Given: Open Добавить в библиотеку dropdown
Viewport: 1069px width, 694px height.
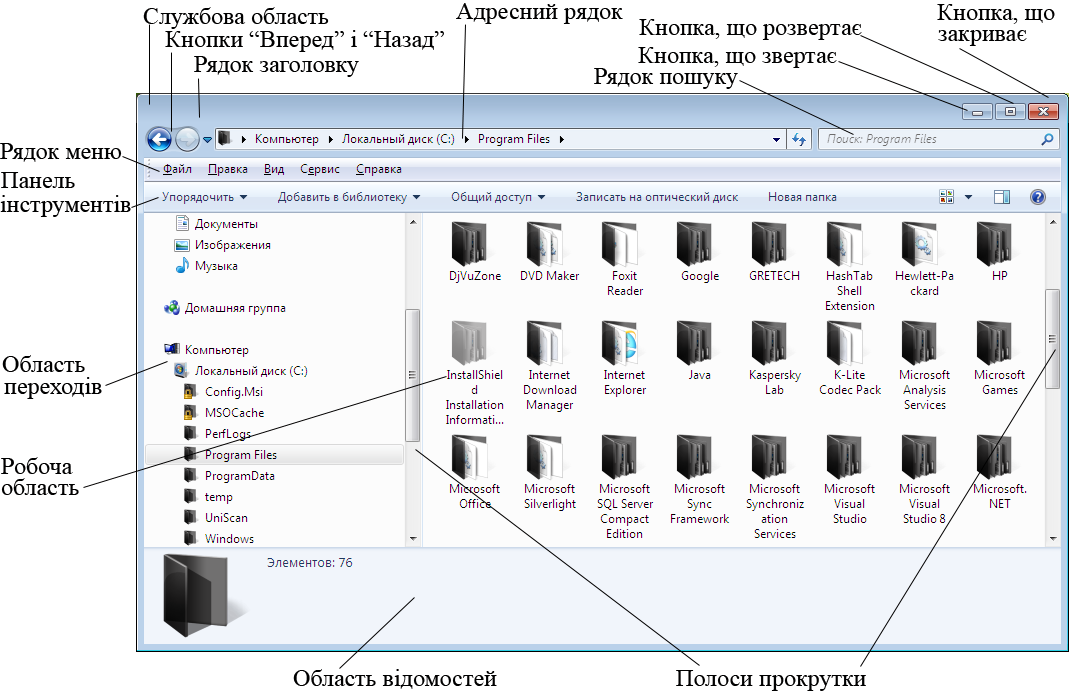Looking at the screenshot, I should 349,197.
